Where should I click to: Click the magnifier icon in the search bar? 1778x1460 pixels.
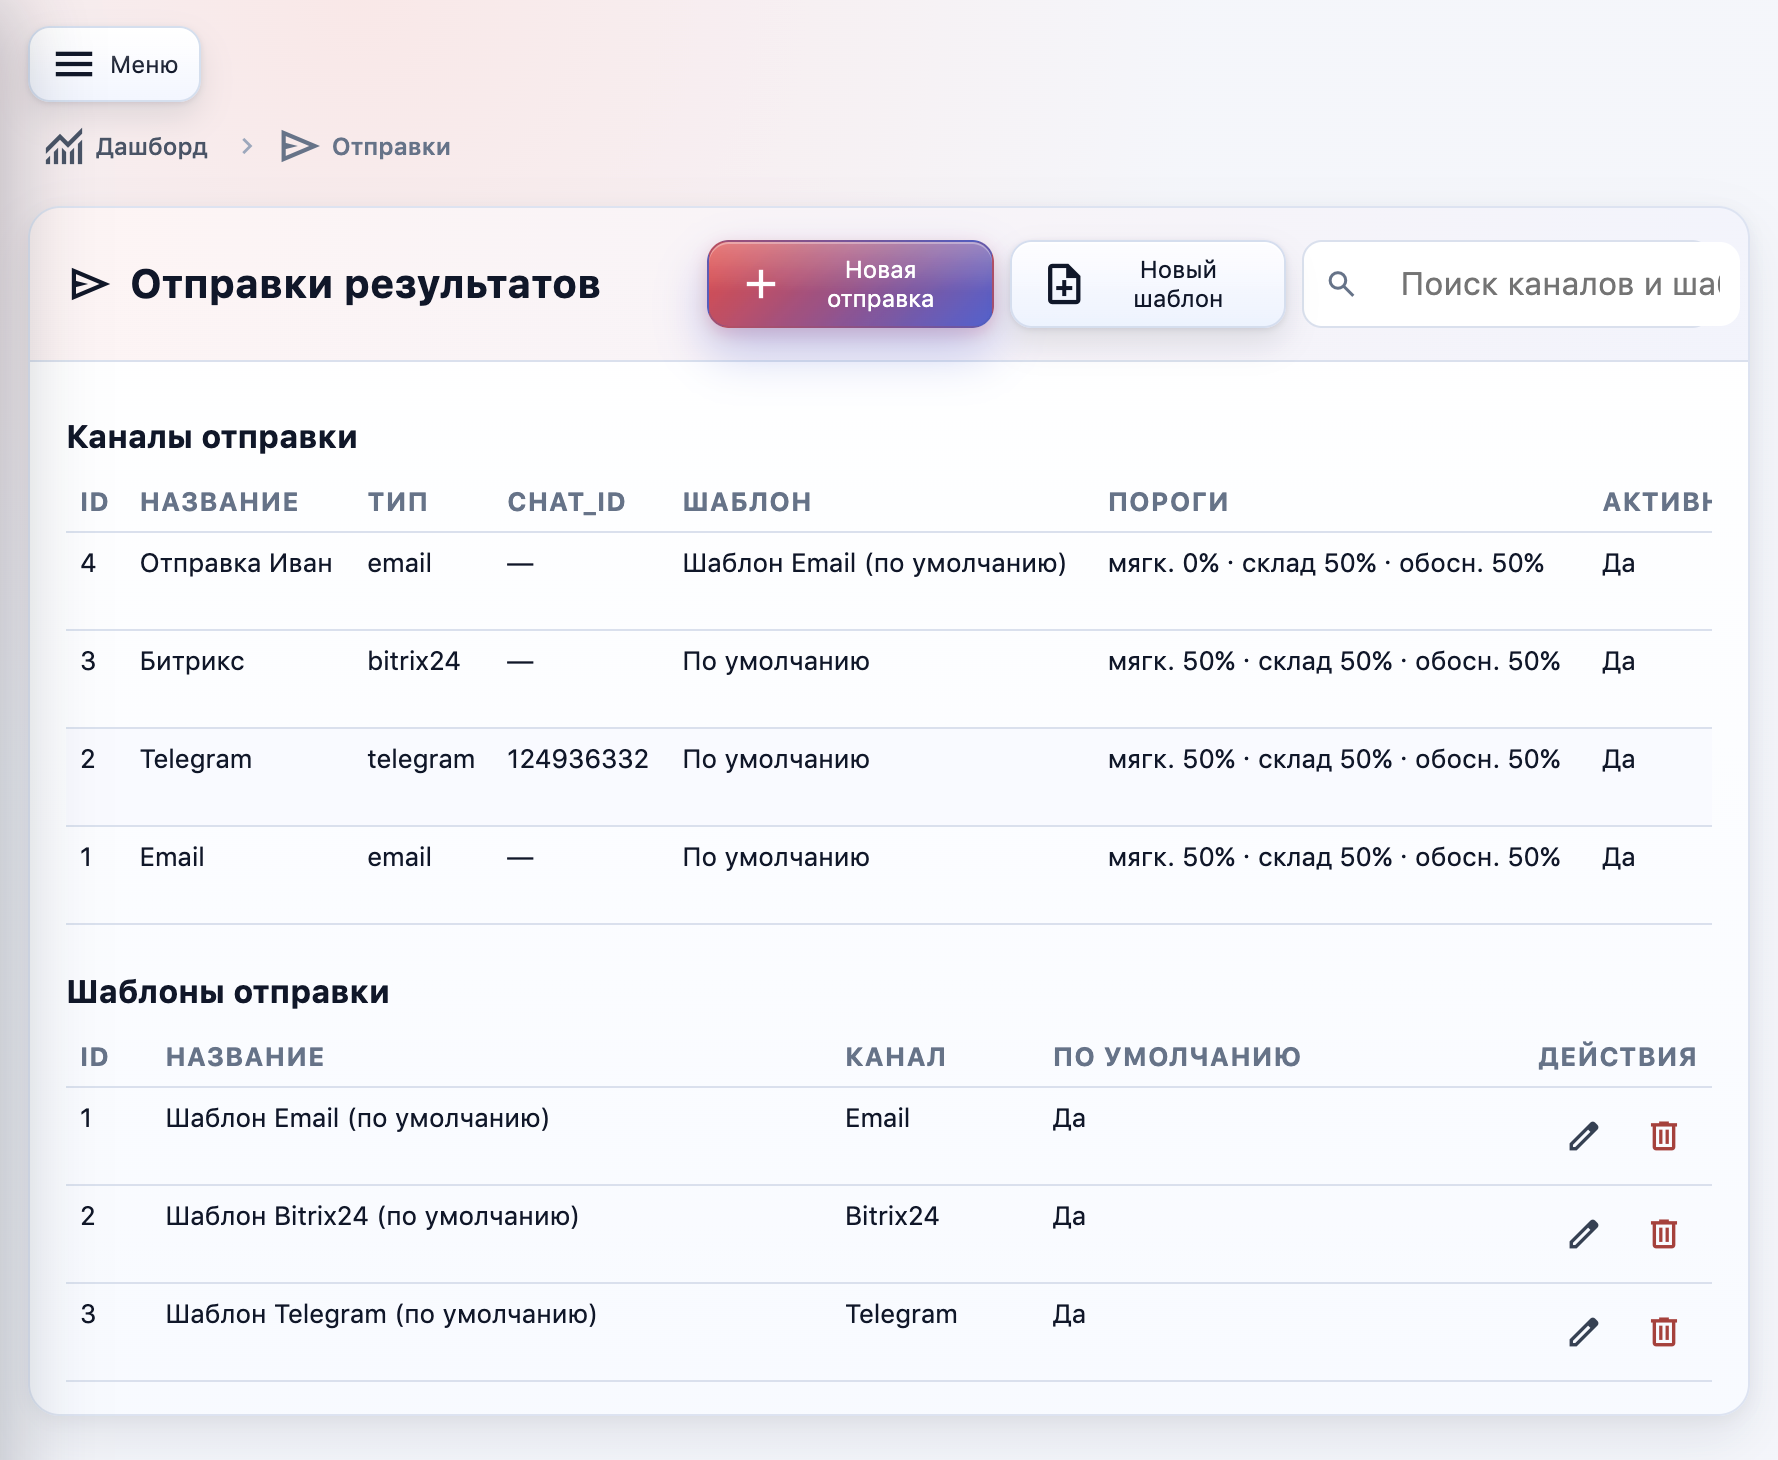pyautogui.click(x=1342, y=284)
